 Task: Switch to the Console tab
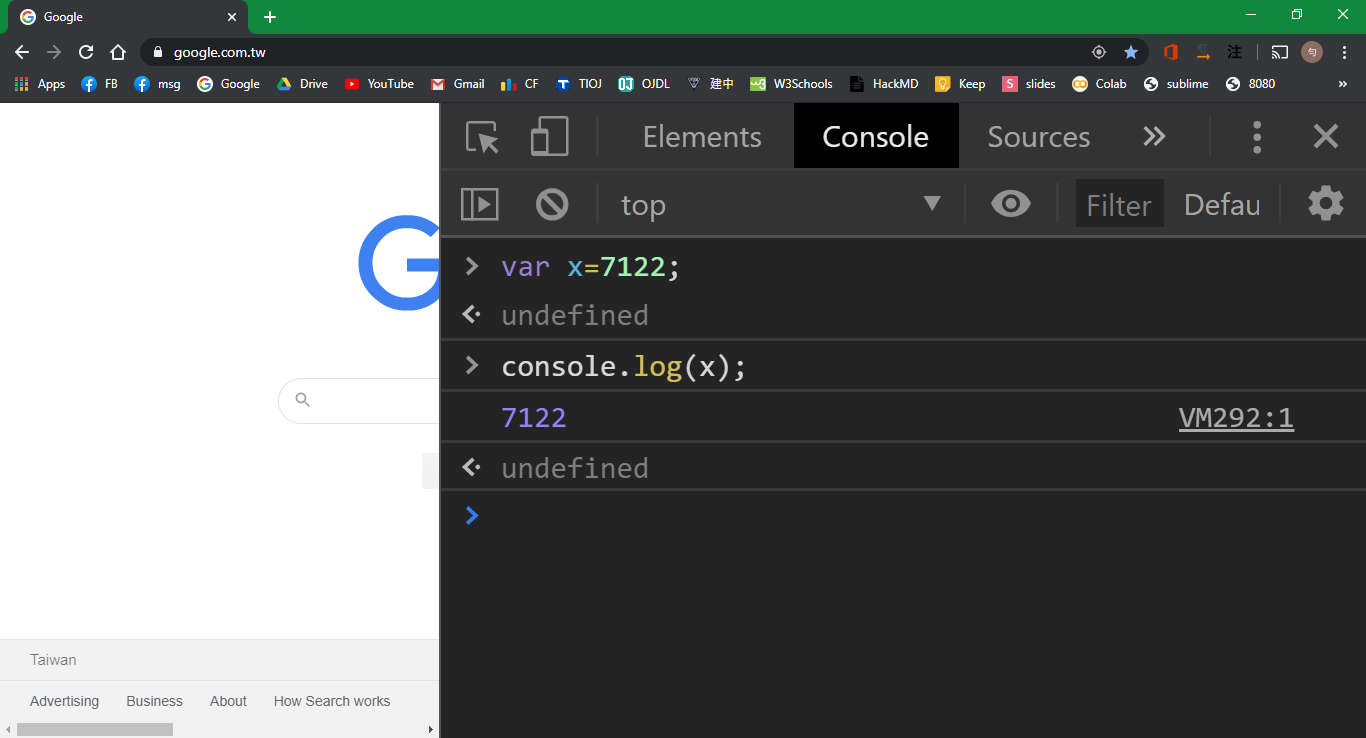876,137
